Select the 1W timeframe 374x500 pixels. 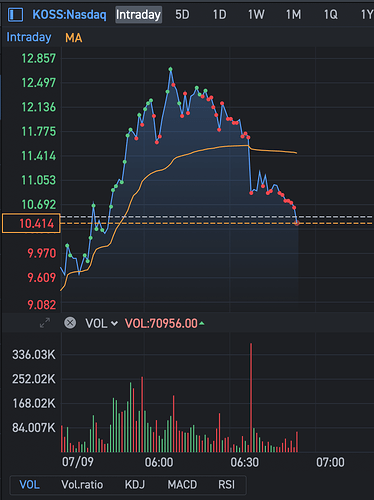pyautogui.click(x=256, y=15)
